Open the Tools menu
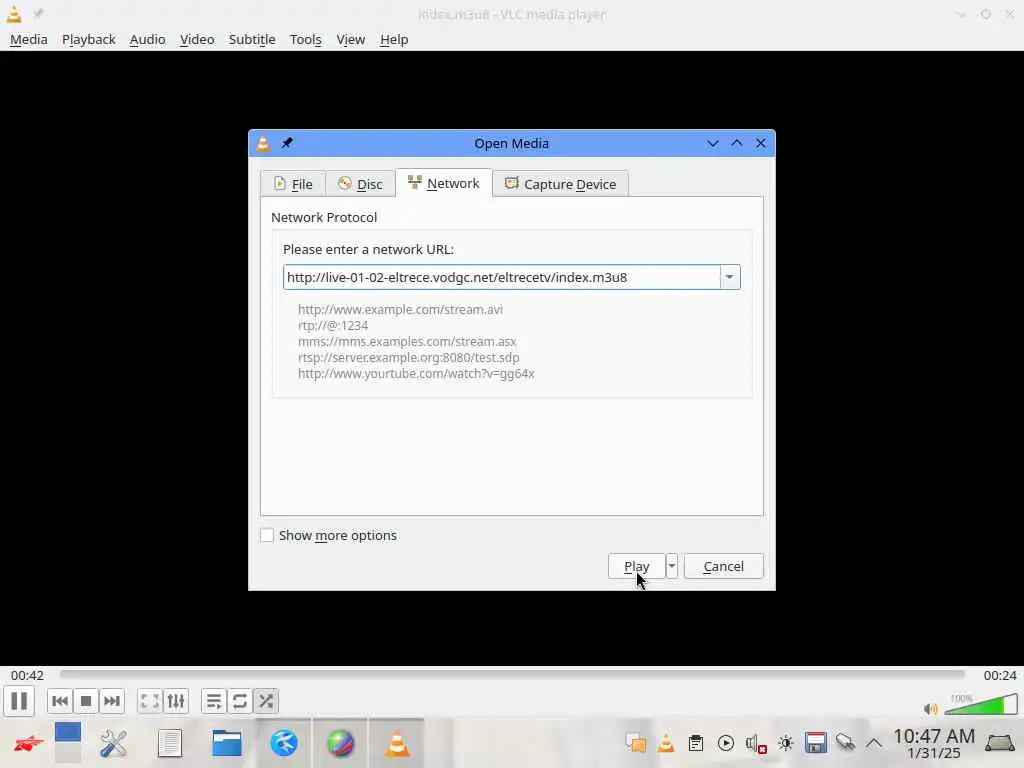Screen dimensions: 1024x768 [x=306, y=39]
